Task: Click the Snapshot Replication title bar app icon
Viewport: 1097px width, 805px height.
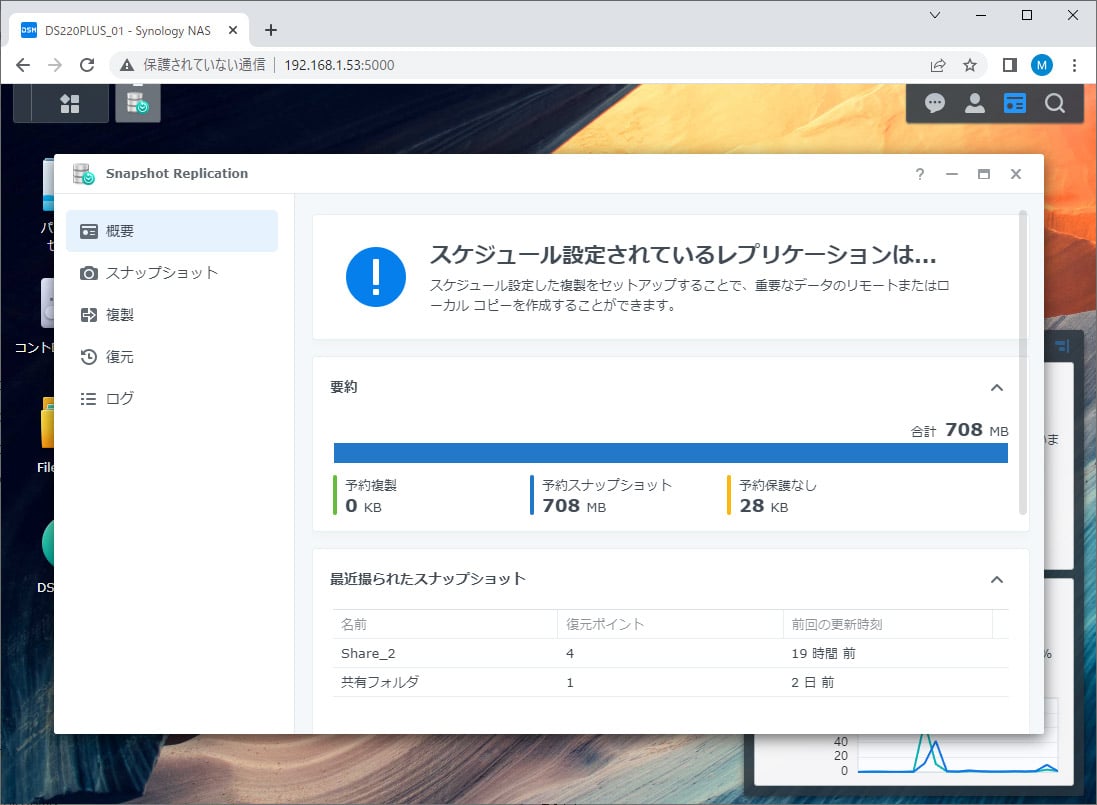Action: (x=83, y=174)
